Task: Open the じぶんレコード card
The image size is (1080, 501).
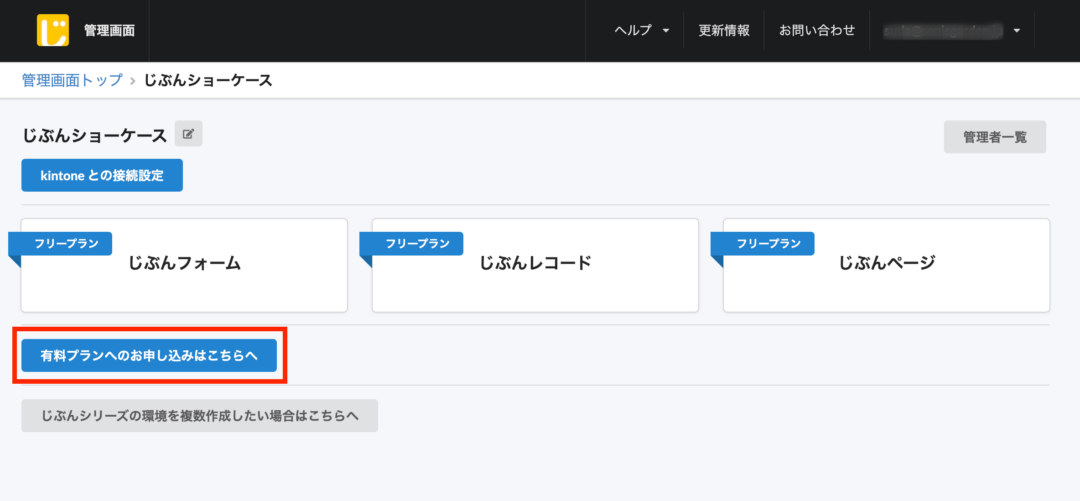Action: click(535, 265)
